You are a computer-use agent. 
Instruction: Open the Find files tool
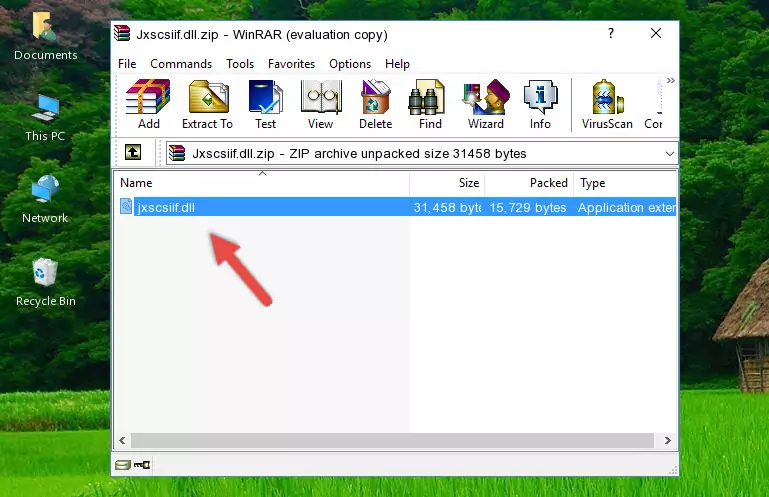click(430, 104)
